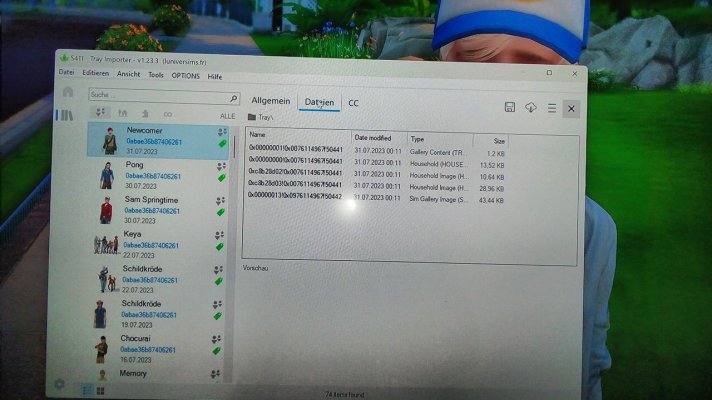Viewport: 712px width, 400px height.
Task: Select Schildkröde entry dated 19.07.2023
Action: coord(153,314)
